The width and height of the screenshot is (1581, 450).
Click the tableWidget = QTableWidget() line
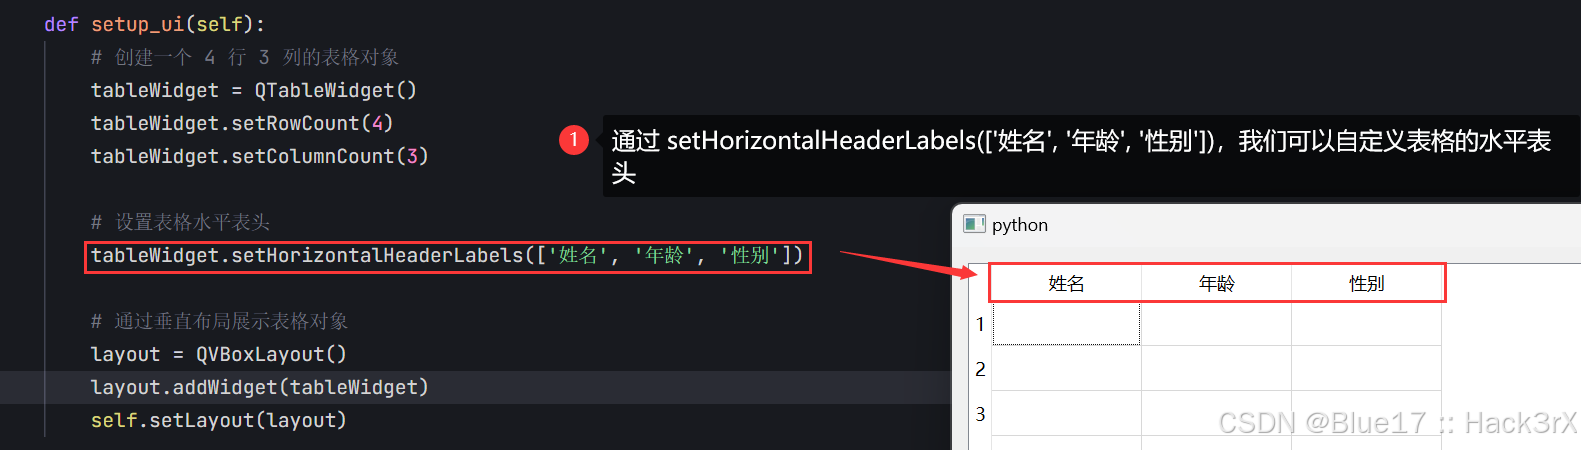254,90
